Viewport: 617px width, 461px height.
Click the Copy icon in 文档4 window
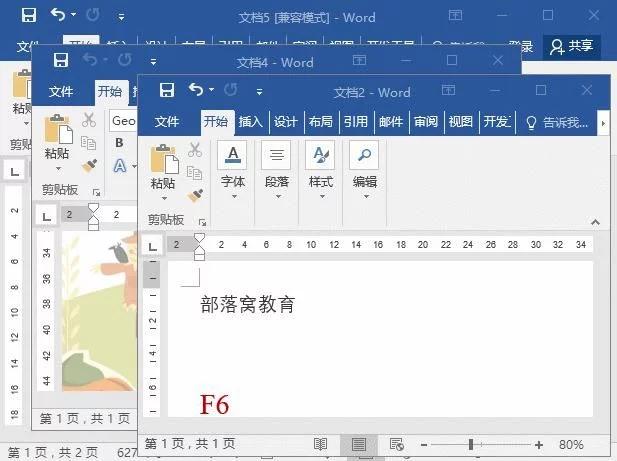click(x=88, y=142)
